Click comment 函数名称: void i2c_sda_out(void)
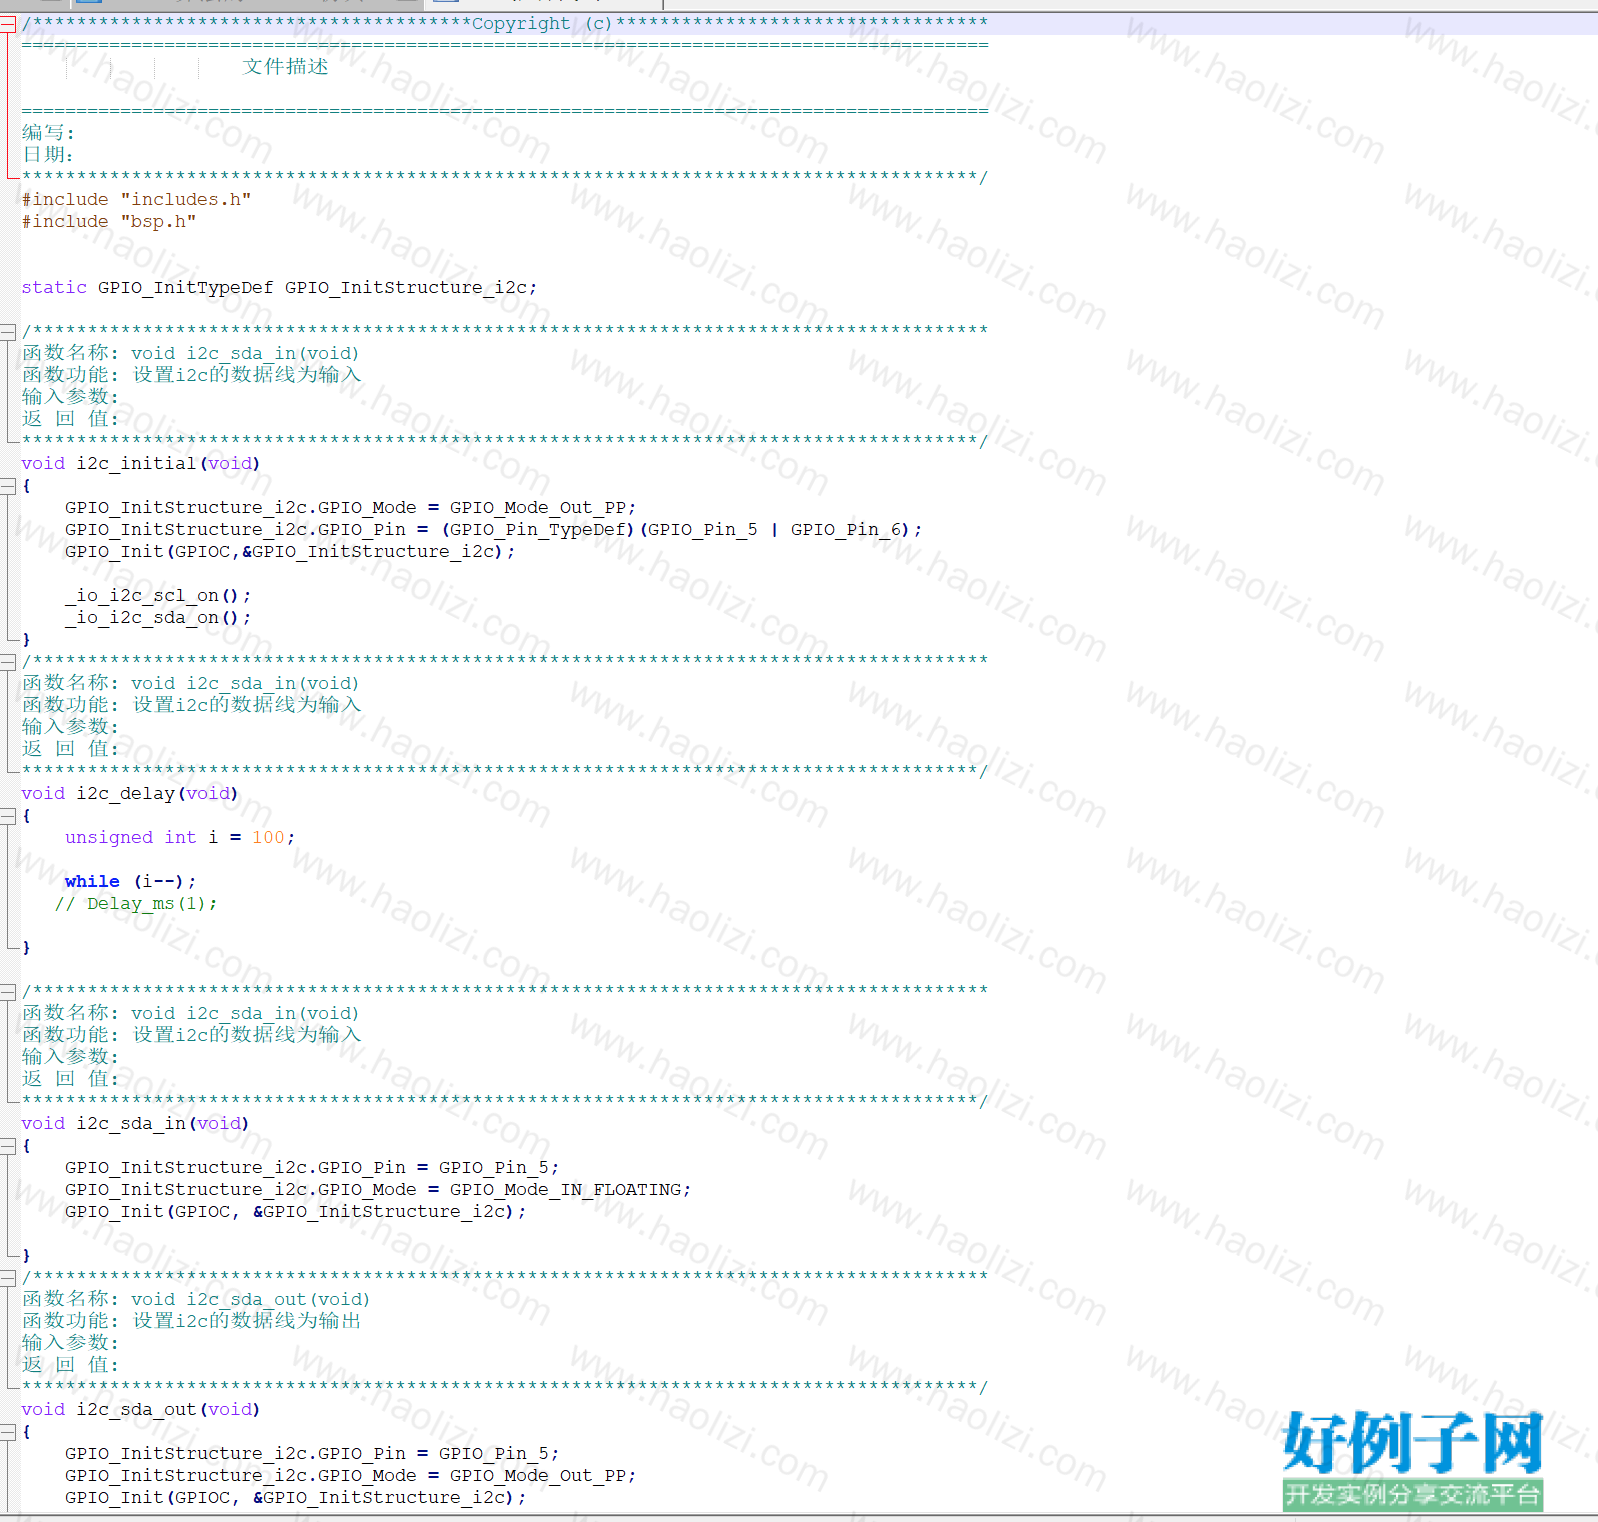Image resolution: width=1598 pixels, height=1522 pixels. [196, 1299]
